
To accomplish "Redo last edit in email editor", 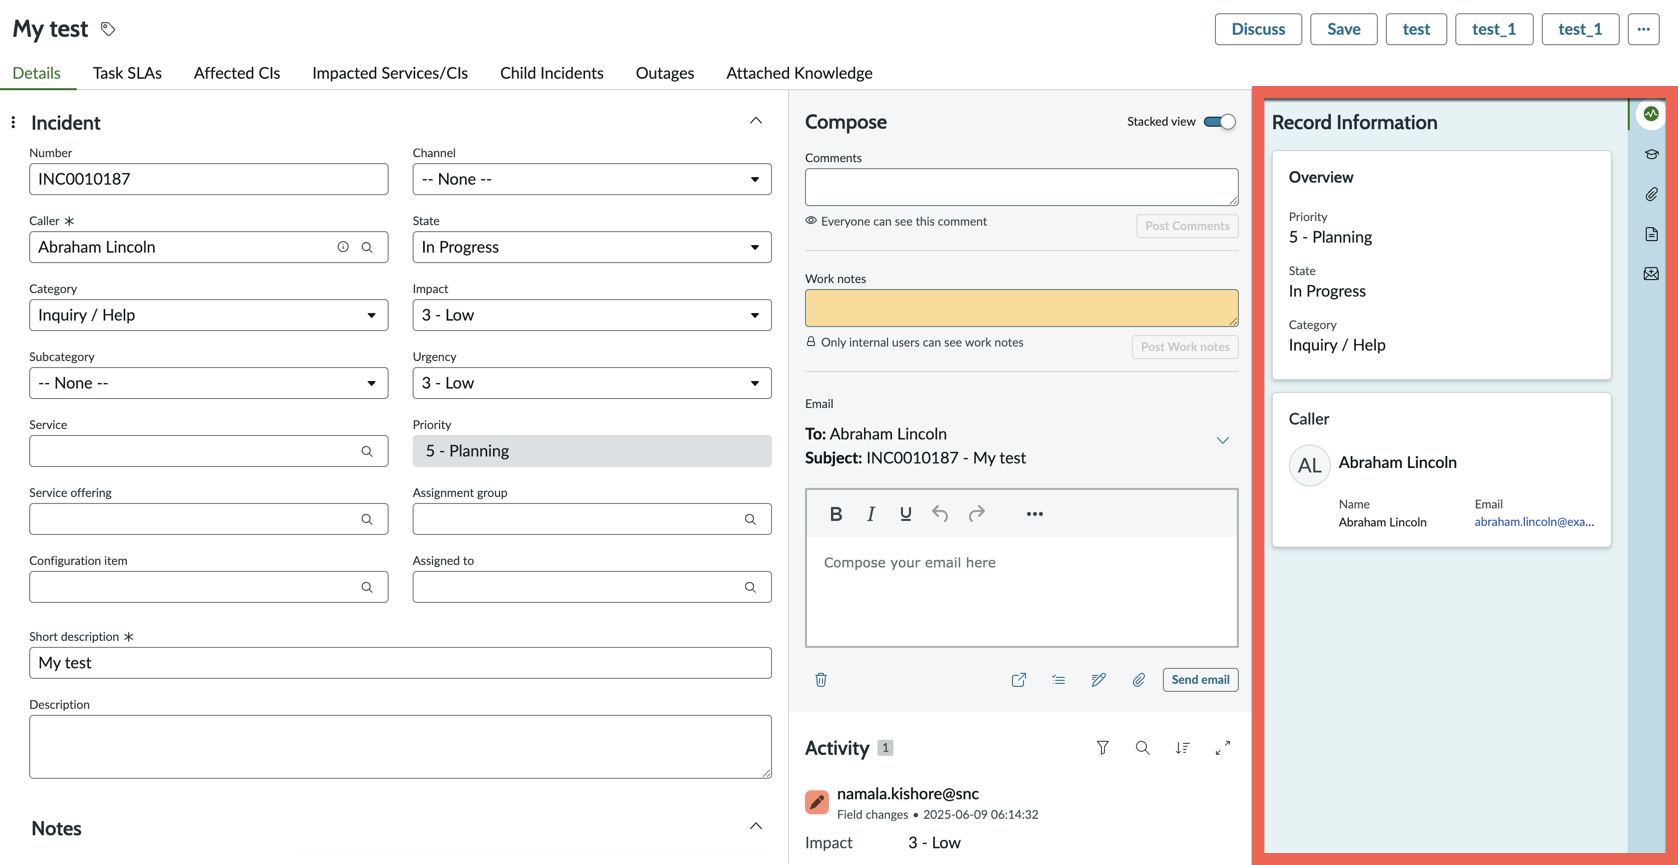I will (x=977, y=514).
